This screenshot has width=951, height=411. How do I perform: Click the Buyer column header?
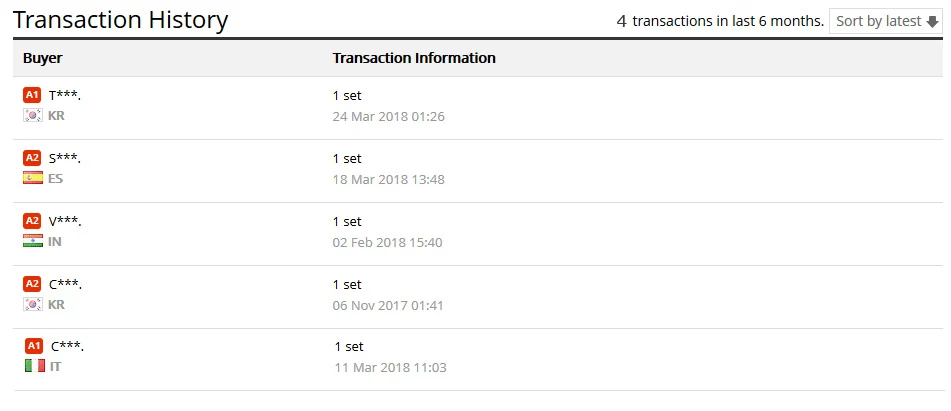click(43, 58)
